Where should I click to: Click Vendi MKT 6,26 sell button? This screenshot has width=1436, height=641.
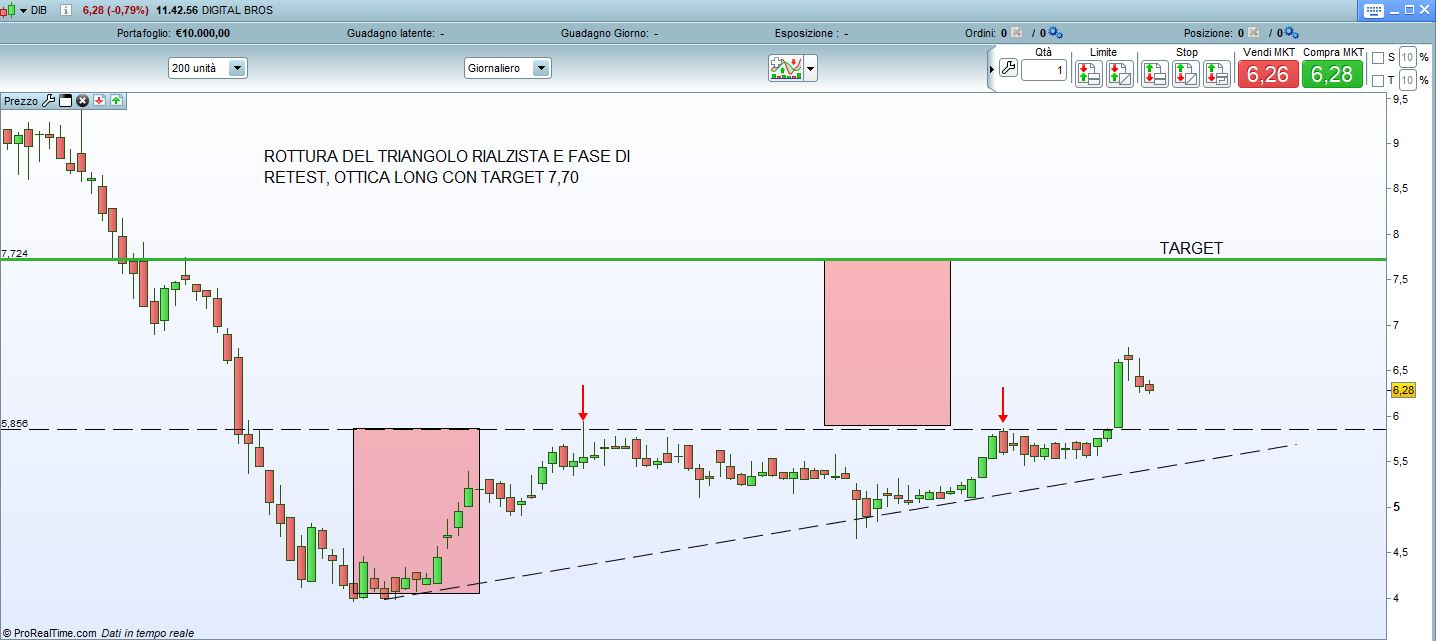click(1268, 74)
